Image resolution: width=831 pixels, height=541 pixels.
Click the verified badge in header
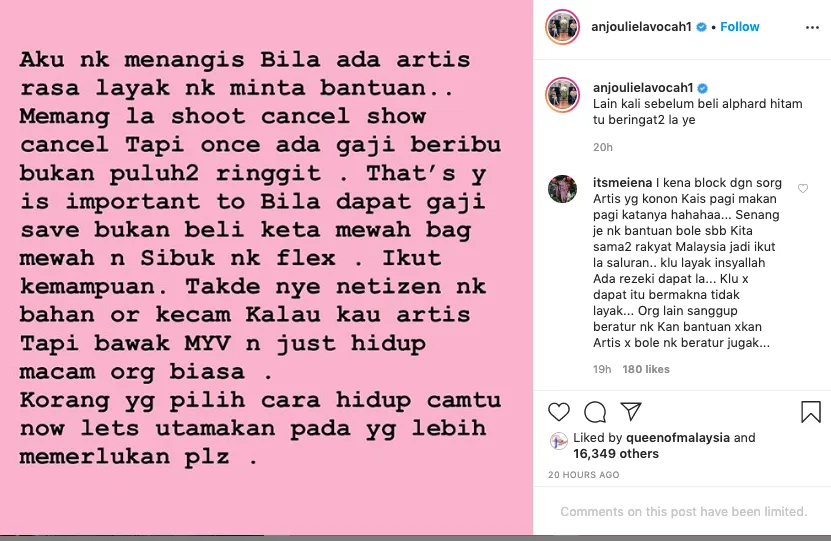701,27
